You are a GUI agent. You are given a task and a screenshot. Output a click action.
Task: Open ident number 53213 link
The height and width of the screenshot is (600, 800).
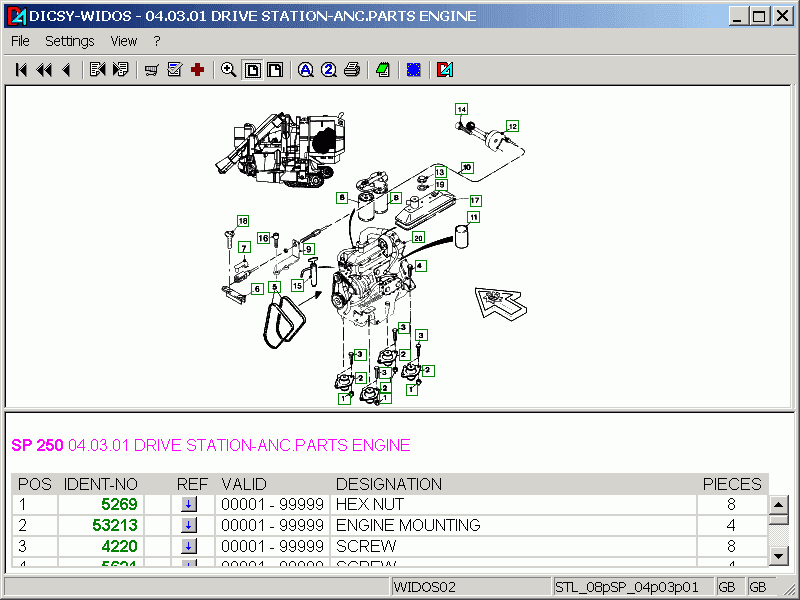(115, 525)
